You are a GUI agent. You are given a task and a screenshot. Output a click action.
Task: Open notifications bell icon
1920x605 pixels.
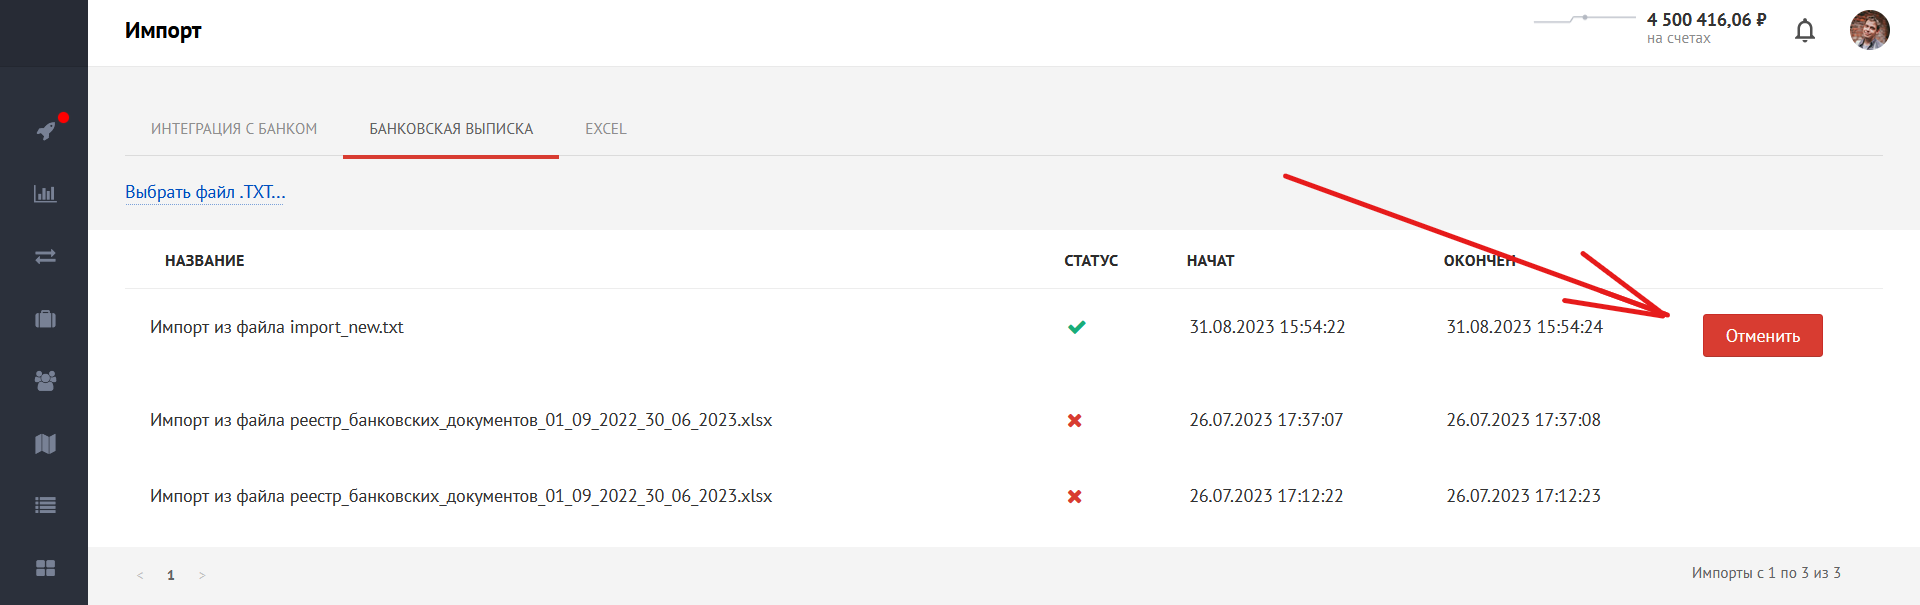tap(1805, 31)
